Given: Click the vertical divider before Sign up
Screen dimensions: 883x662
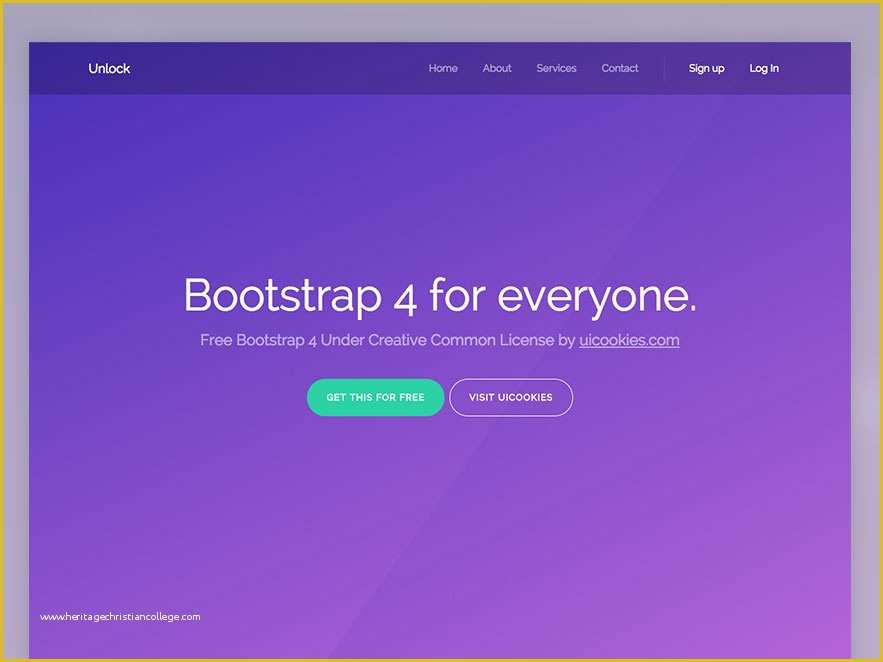Looking at the screenshot, I should [x=664, y=68].
